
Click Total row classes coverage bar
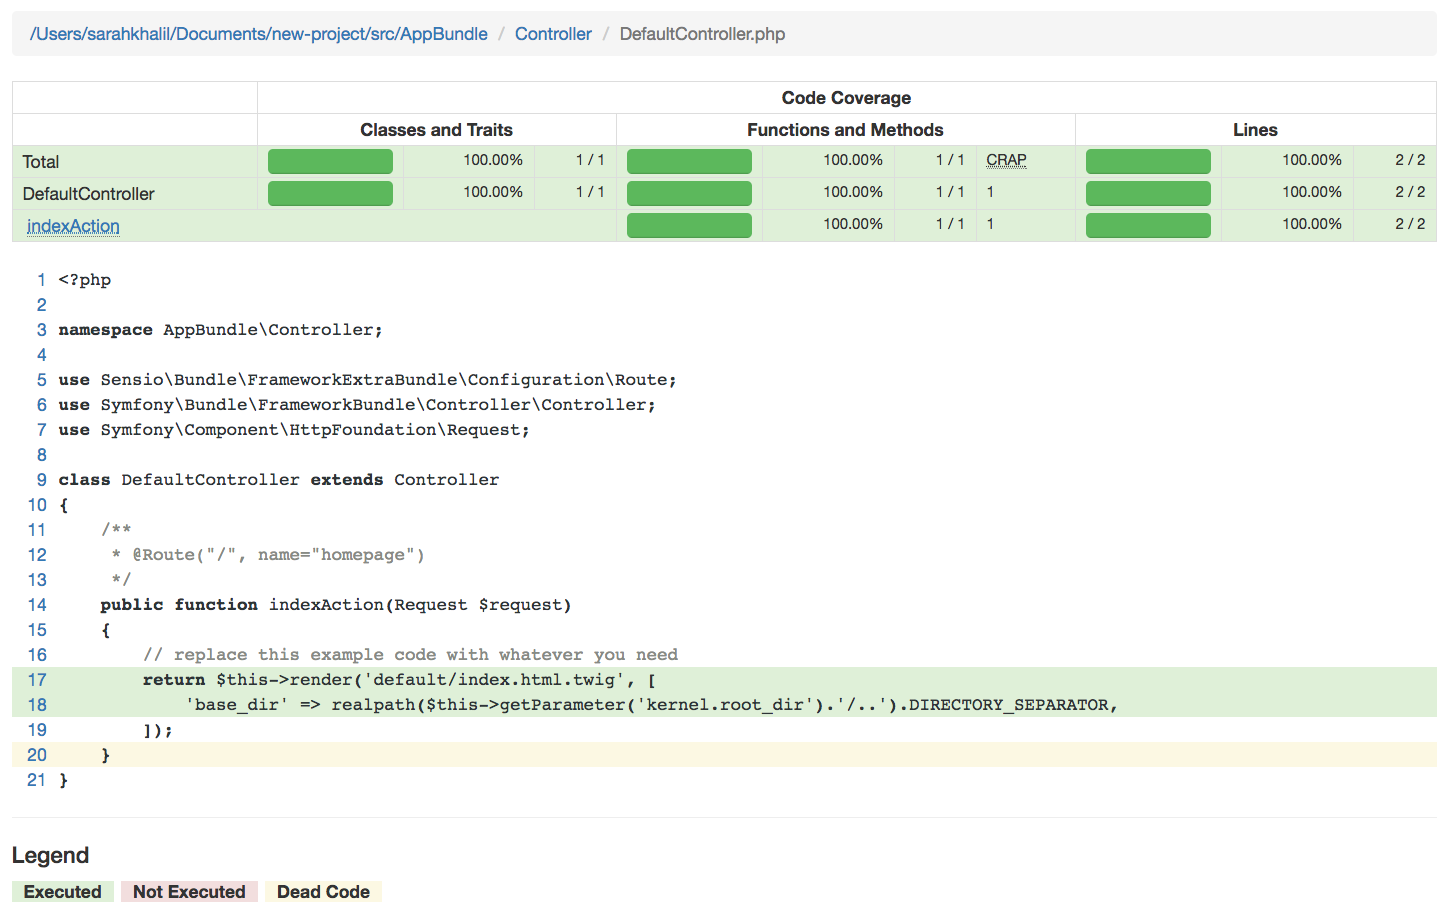pos(330,162)
